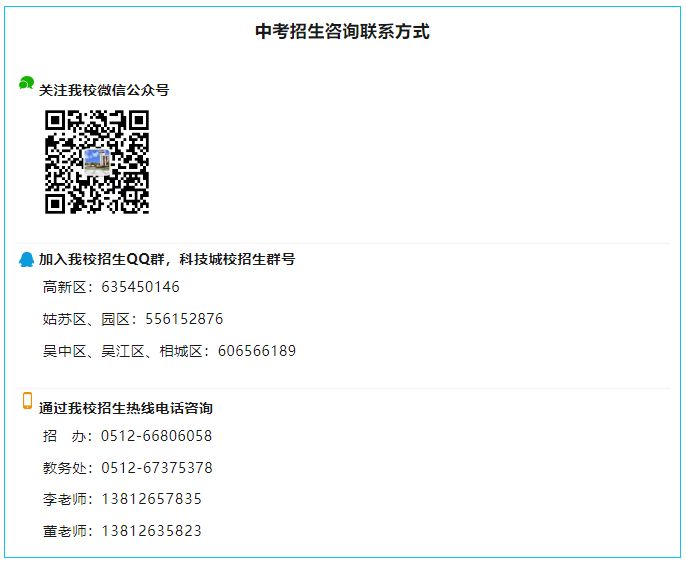Click the orange mobile phone icon
This screenshot has height=562, width=686.
[x=27, y=401]
